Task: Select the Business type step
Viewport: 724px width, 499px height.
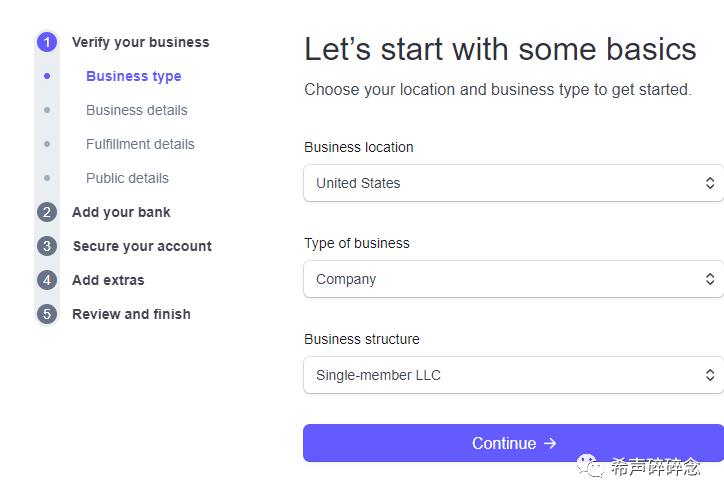Action: click(133, 76)
